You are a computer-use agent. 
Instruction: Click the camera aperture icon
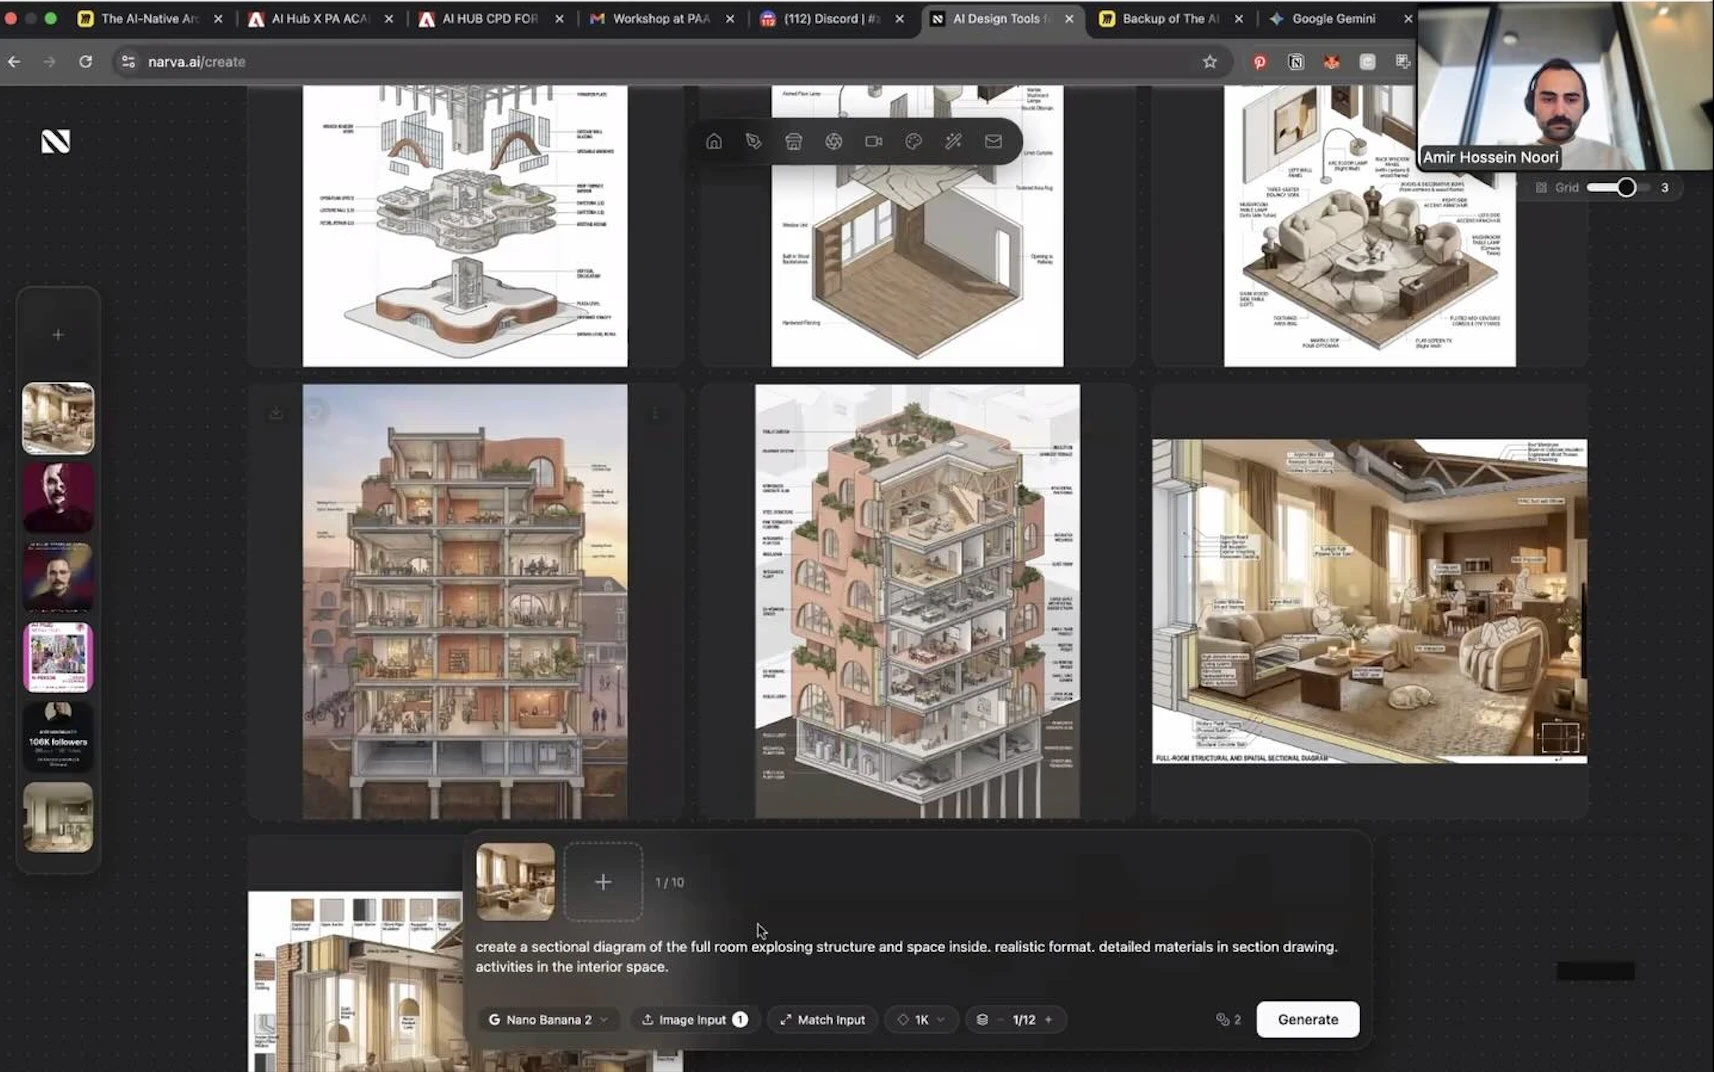point(834,142)
